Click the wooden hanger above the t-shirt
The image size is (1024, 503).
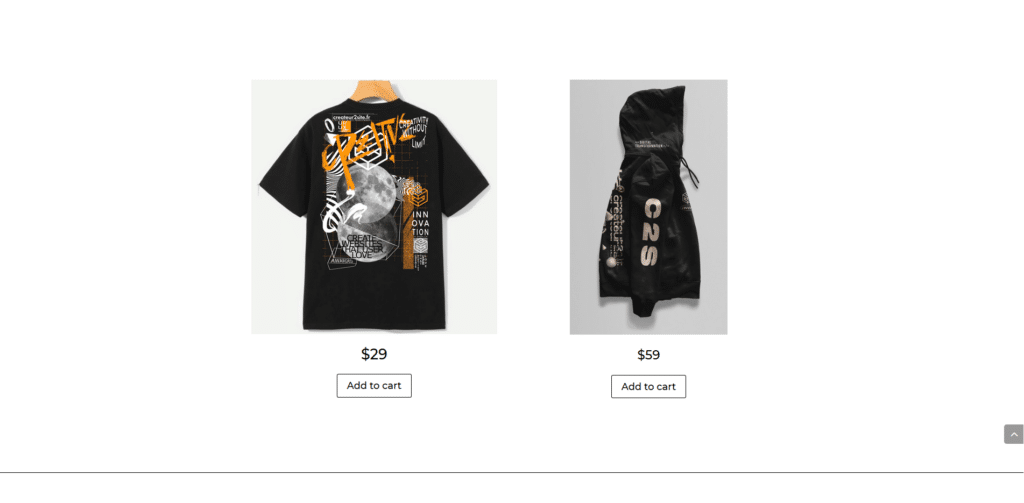[x=374, y=91]
